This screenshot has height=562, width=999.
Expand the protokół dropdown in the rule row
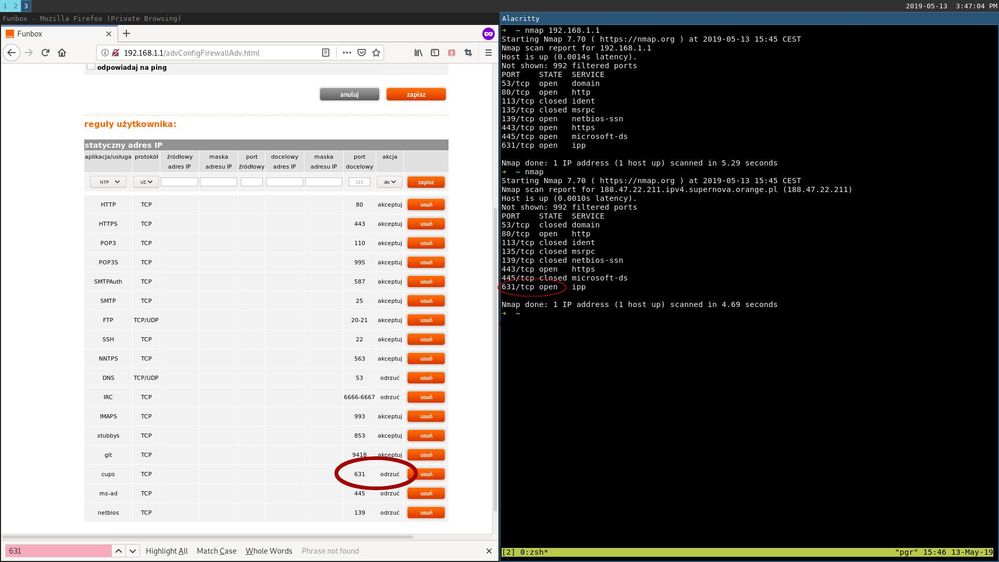pos(146,182)
